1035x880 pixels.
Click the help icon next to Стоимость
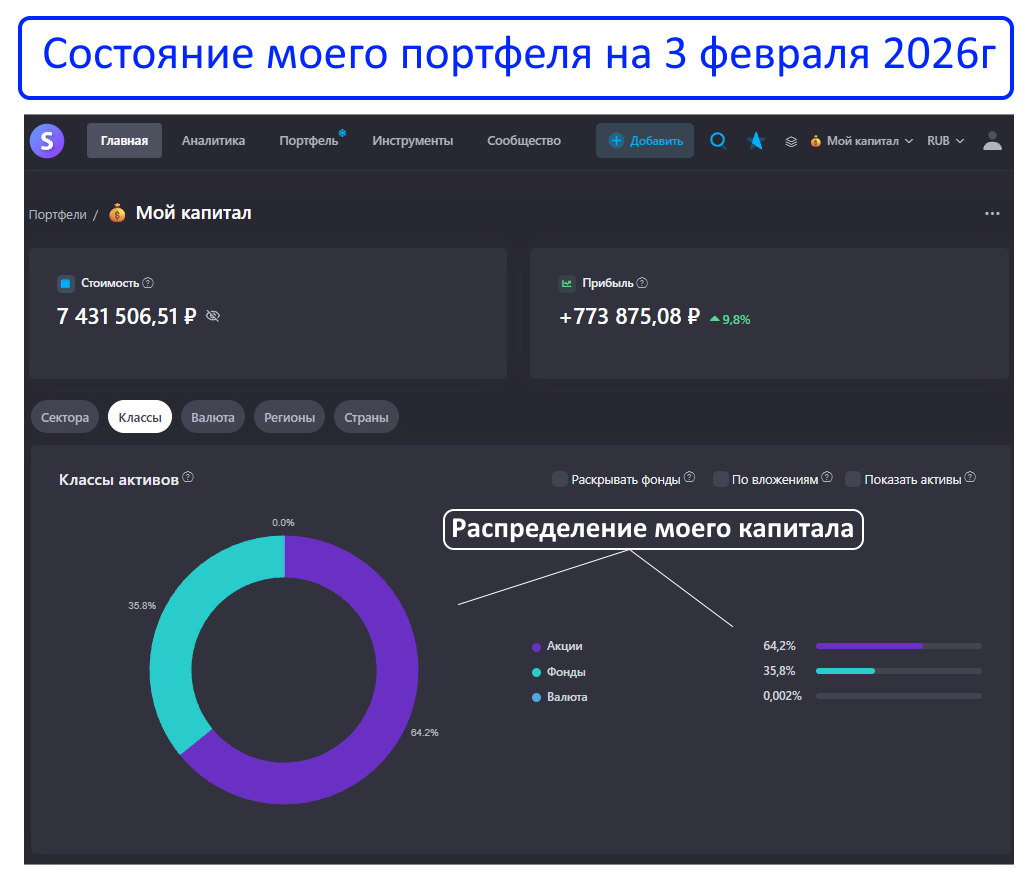coord(146,284)
